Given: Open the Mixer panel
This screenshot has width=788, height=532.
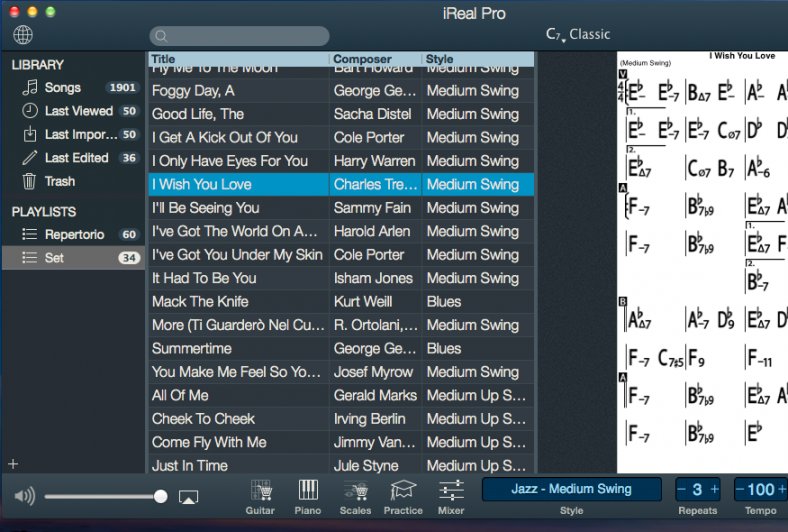Looking at the screenshot, I should [451, 495].
